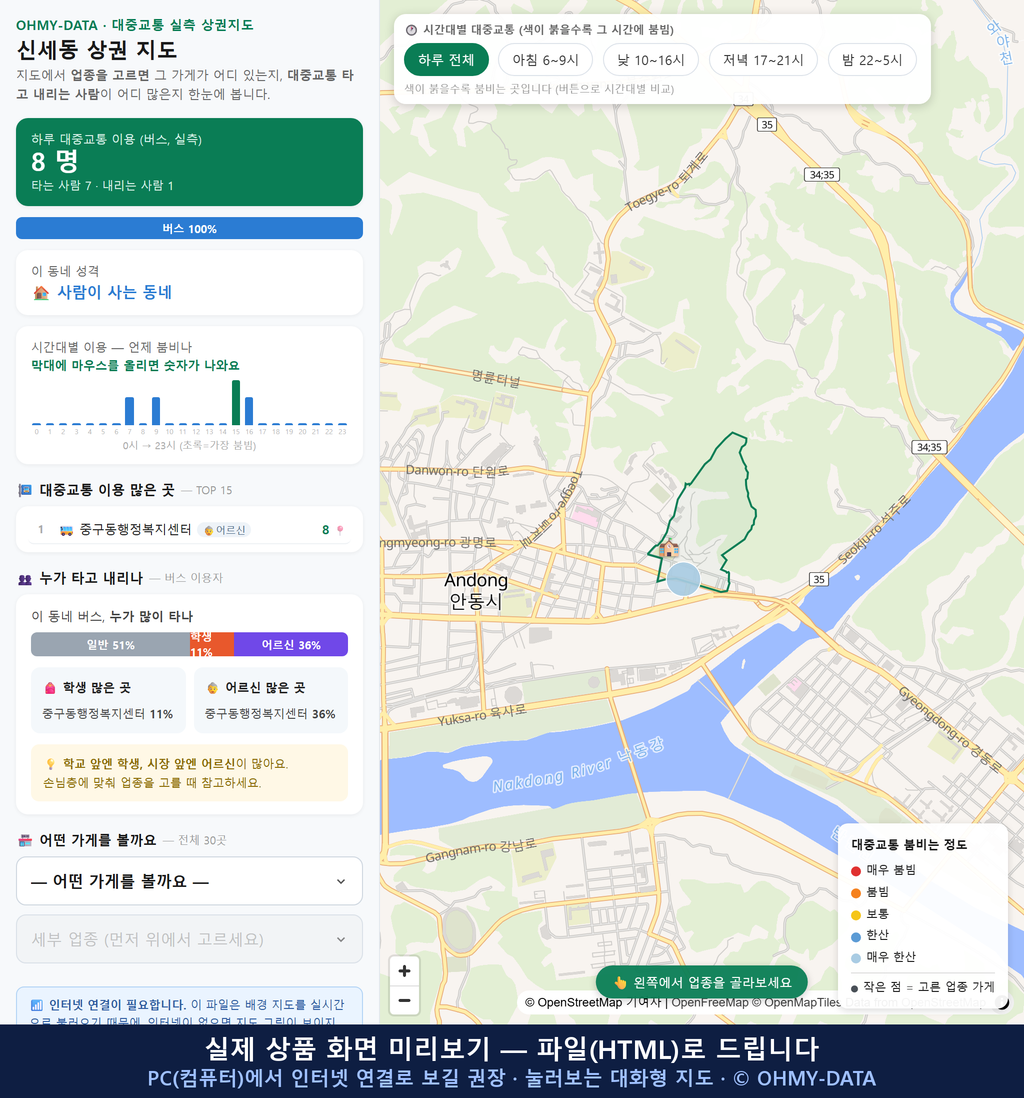Zoom out the map with minus button

click(404, 1000)
